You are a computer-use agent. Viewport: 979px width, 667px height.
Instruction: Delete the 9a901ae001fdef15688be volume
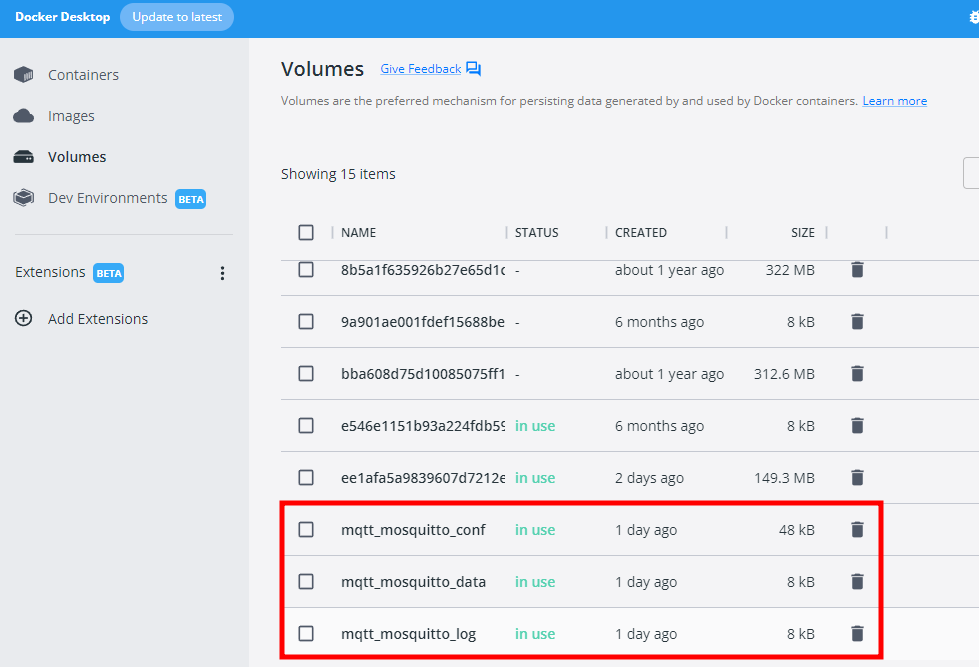(x=857, y=322)
